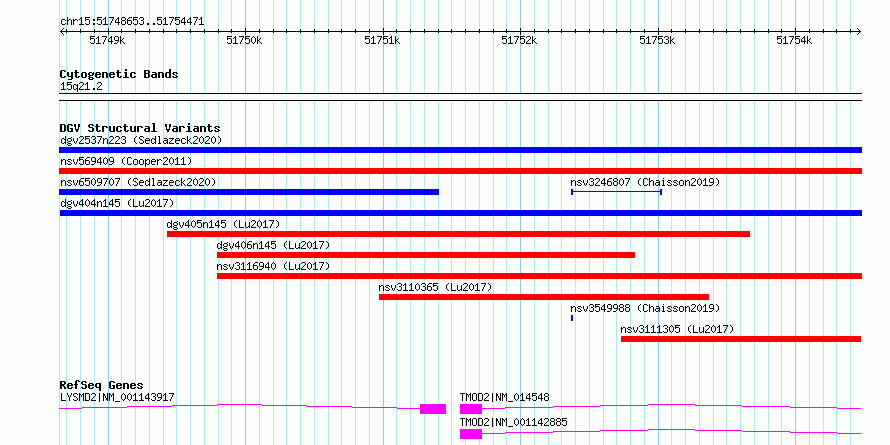Click the 51753k ruler position label
Image resolution: width=890 pixels, height=445 pixels.
tap(658, 40)
